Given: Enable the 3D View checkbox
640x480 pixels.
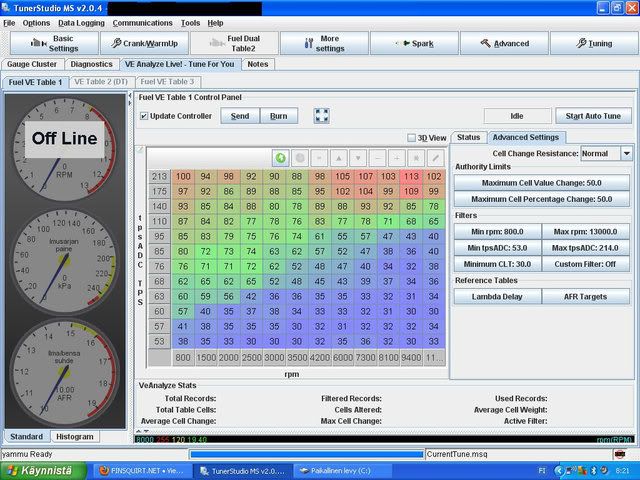Looking at the screenshot, I should [x=411, y=138].
